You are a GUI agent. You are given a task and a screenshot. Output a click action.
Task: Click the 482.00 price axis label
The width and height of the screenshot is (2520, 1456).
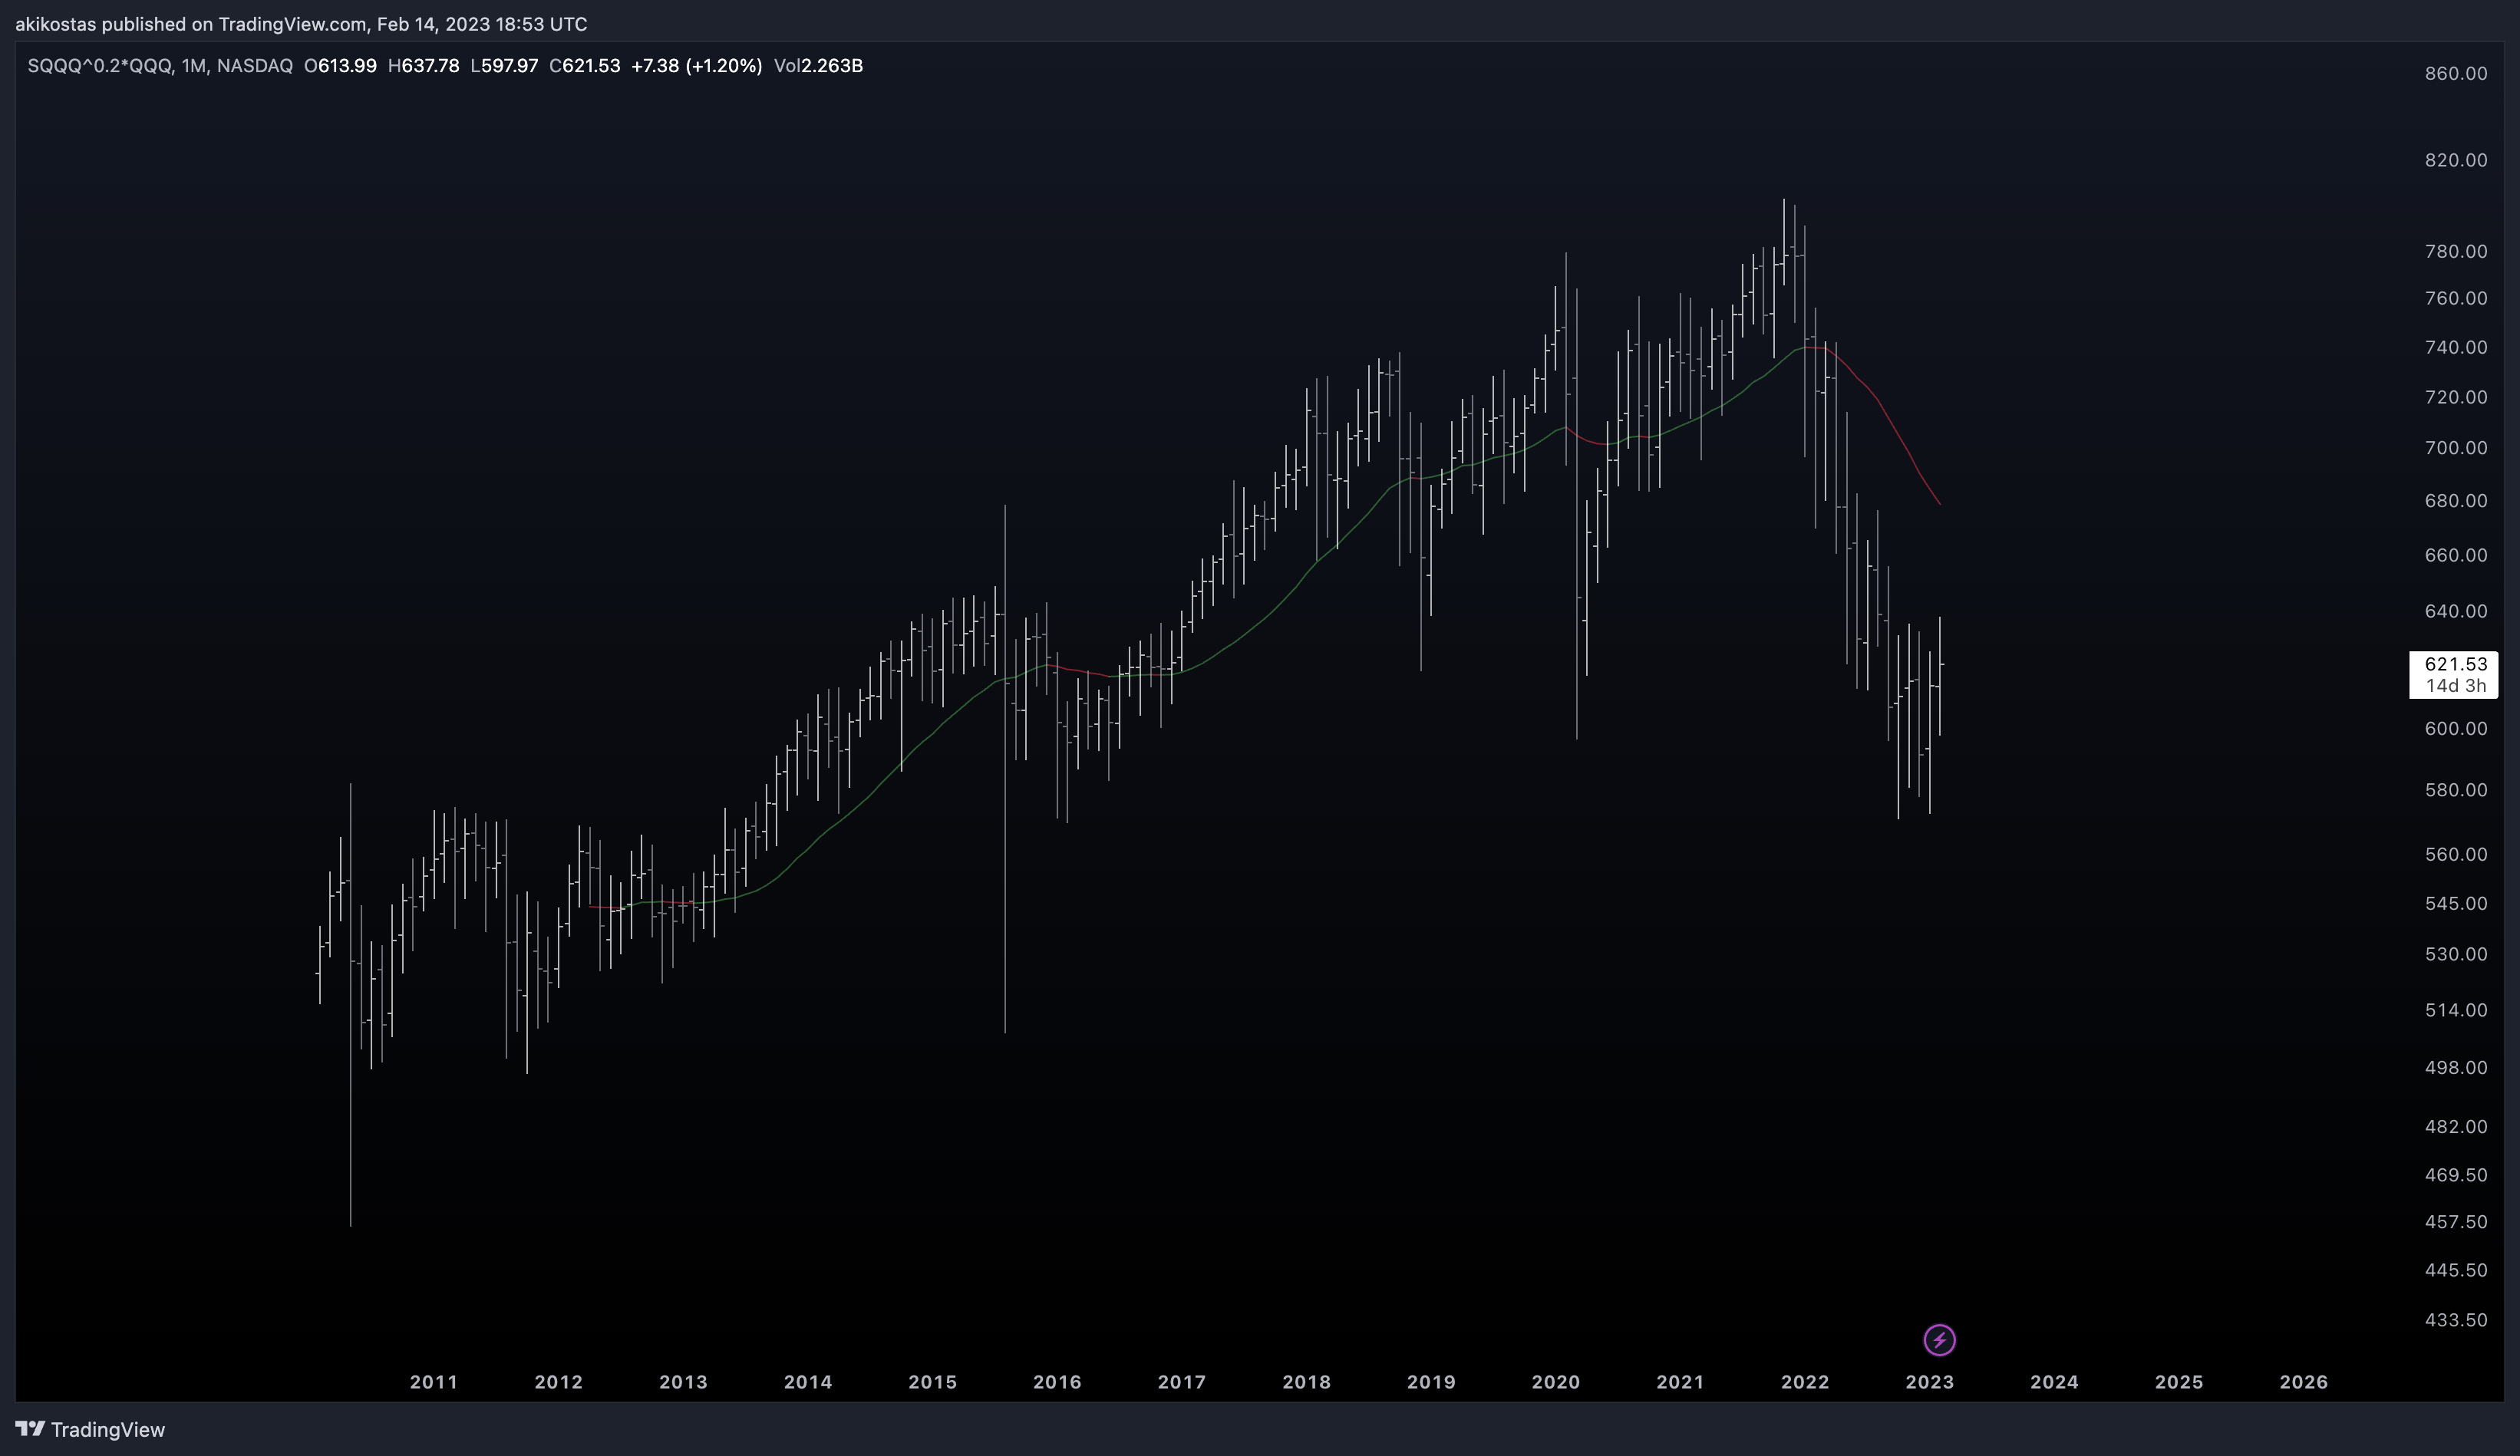pyautogui.click(x=2456, y=1126)
